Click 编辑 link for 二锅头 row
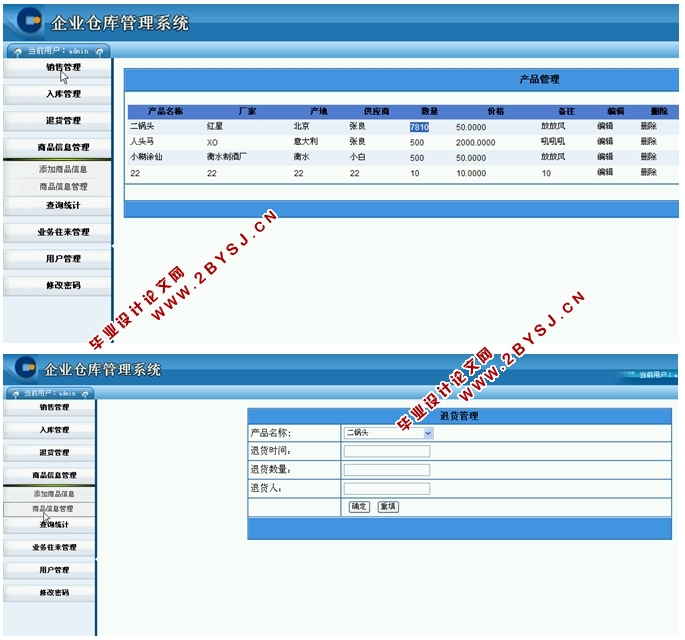Image resolution: width=685 pixels, height=640 pixels. click(605, 126)
